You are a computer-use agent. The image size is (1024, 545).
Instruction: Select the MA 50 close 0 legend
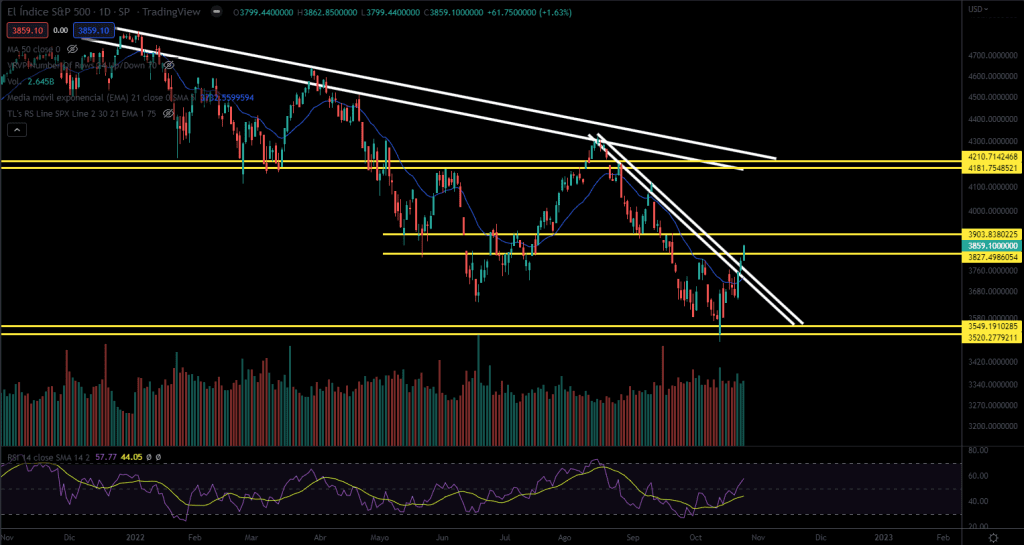click(x=34, y=49)
